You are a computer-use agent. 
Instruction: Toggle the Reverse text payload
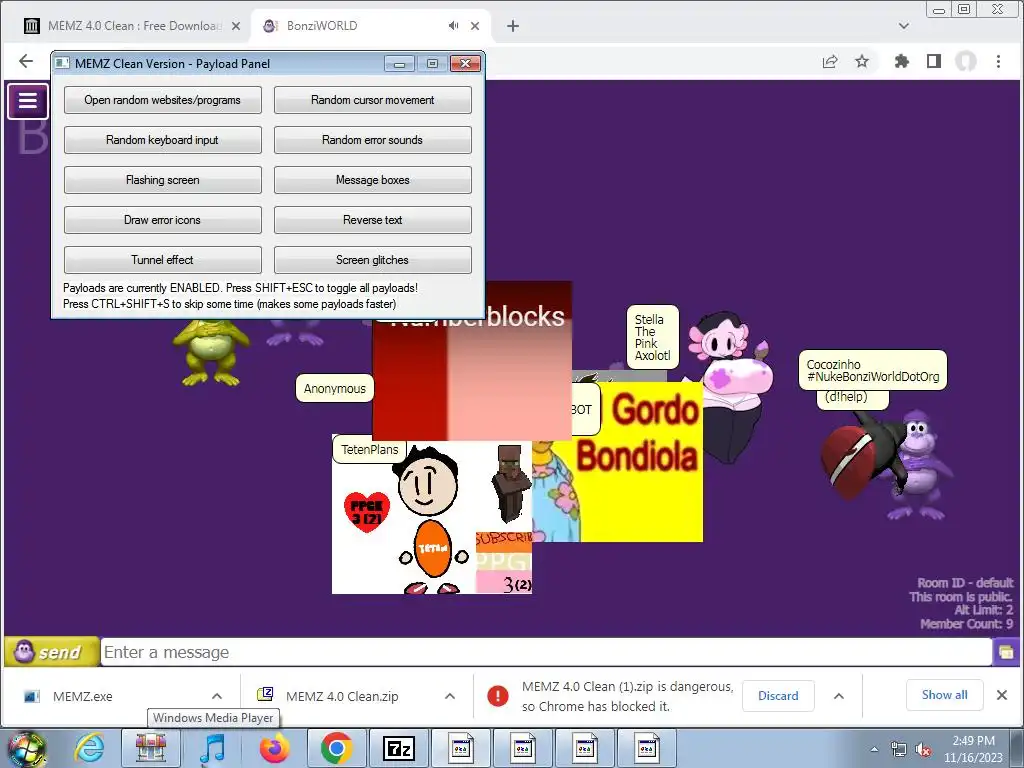click(372, 220)
